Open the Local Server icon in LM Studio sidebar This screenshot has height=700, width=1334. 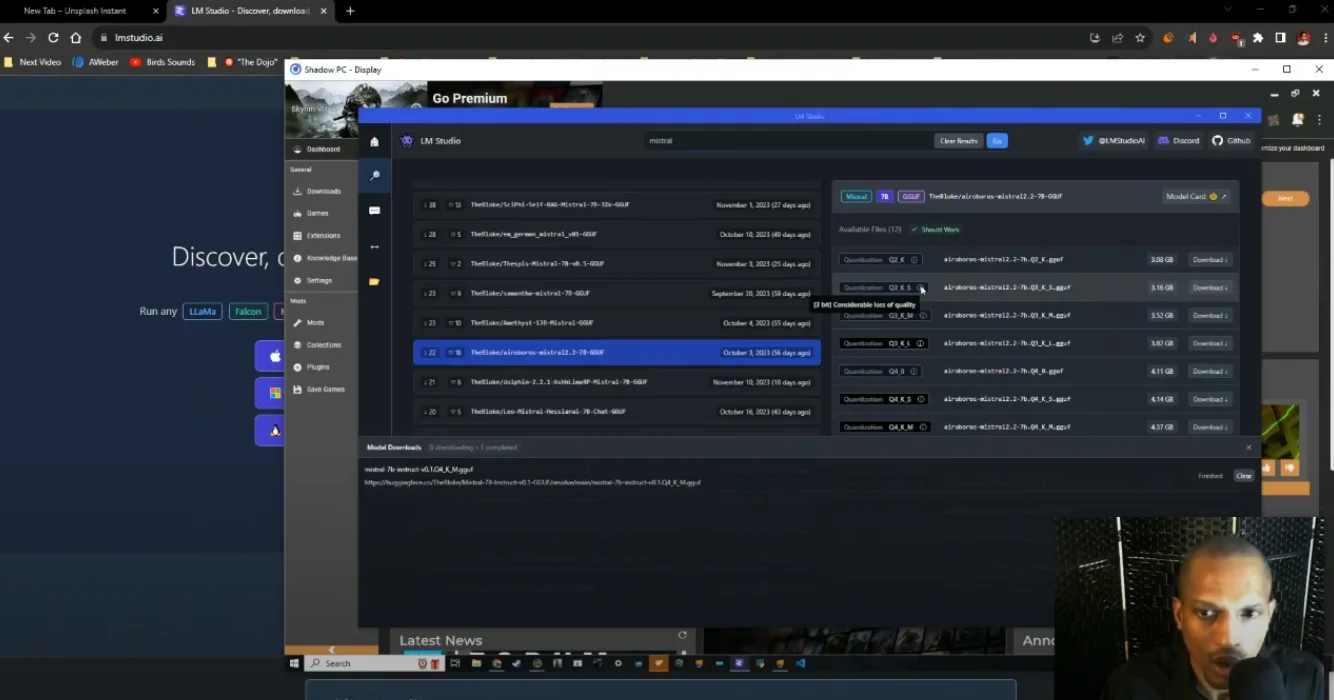(374, 246)
